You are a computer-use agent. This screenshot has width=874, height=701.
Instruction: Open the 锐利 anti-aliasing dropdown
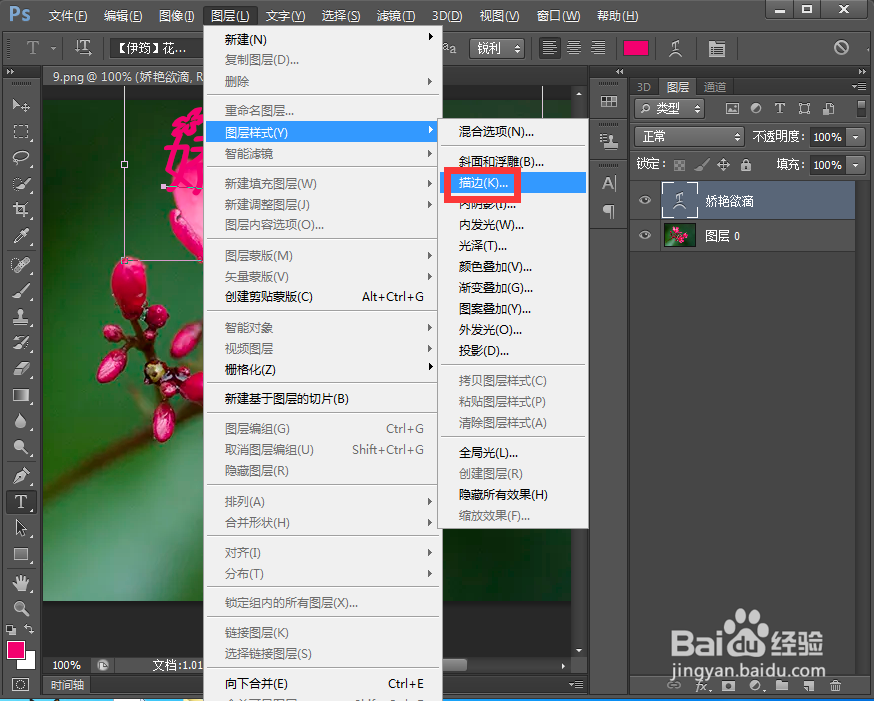pos(497,47)
